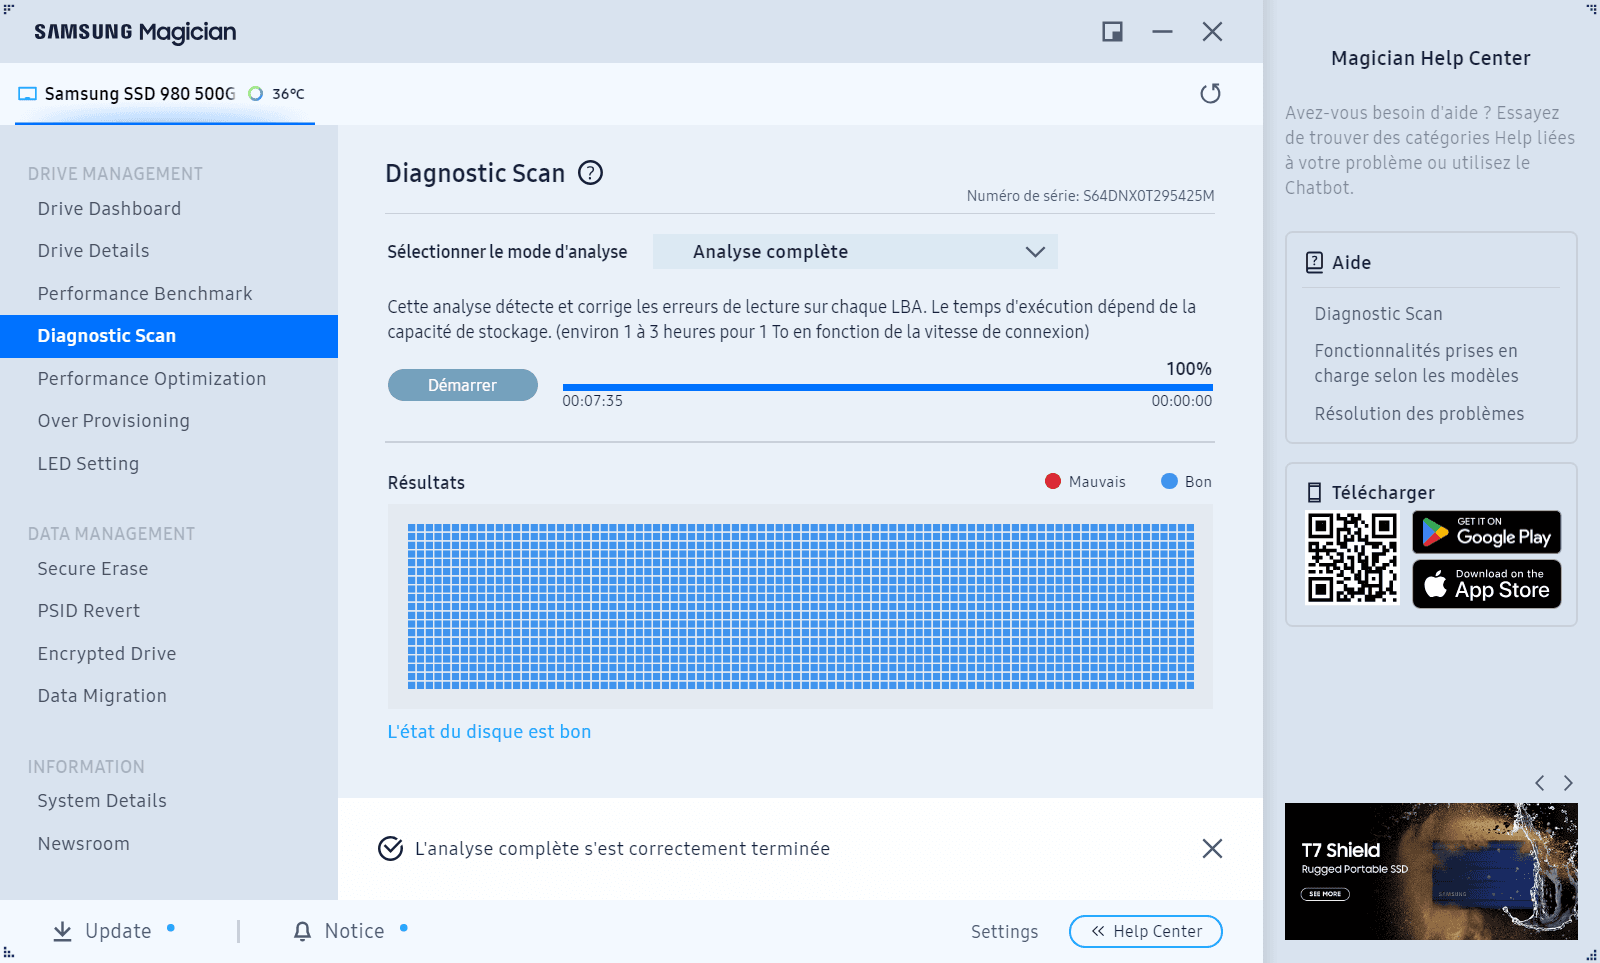Viewport: 1600px width, 963px height.
Task: Click the Update download icon
Action: pyautogui.click(x=62, y=931)
